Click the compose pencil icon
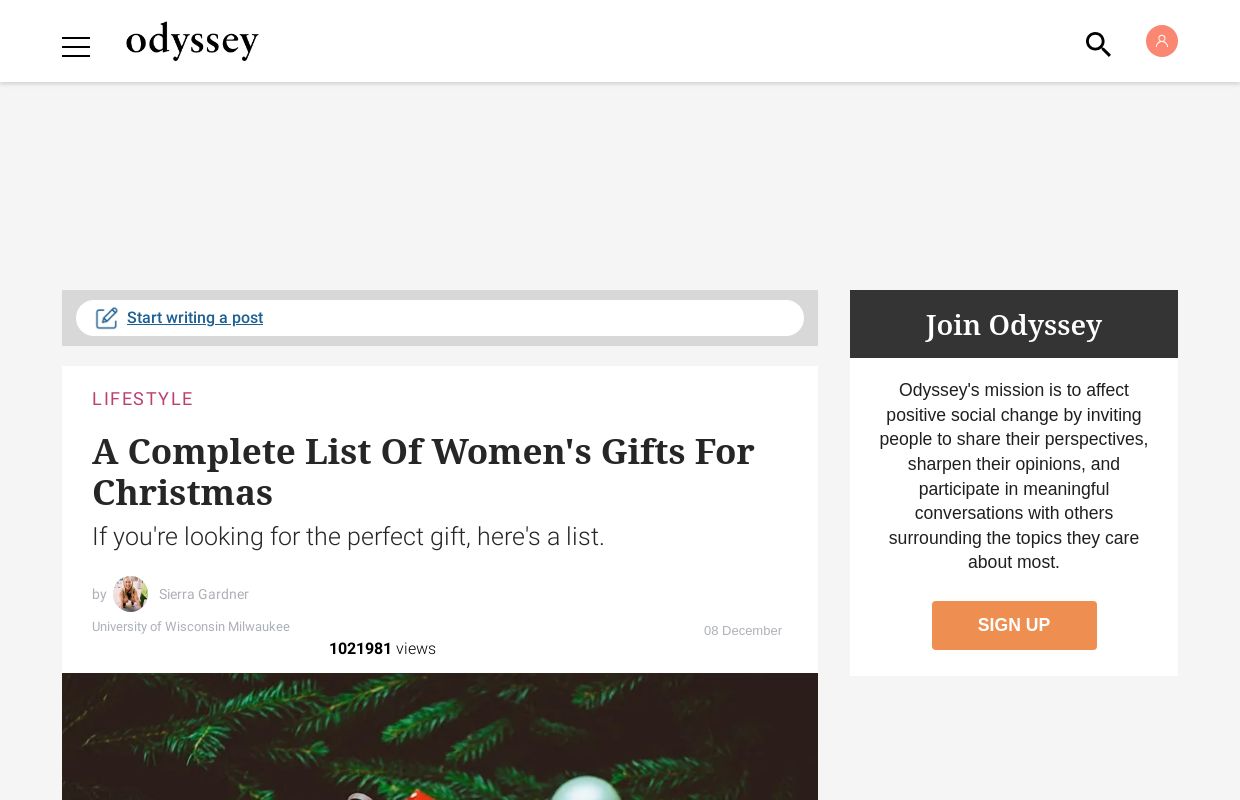Screen dimensions: 1240x800 click(107, 318)
